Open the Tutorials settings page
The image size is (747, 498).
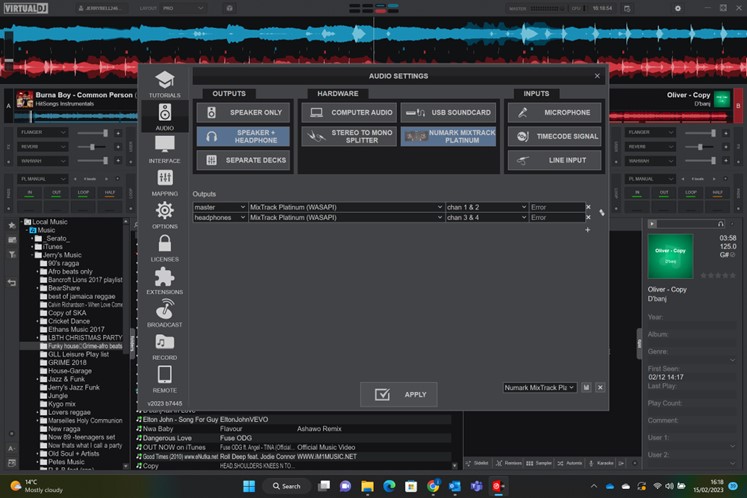(164, 84)
